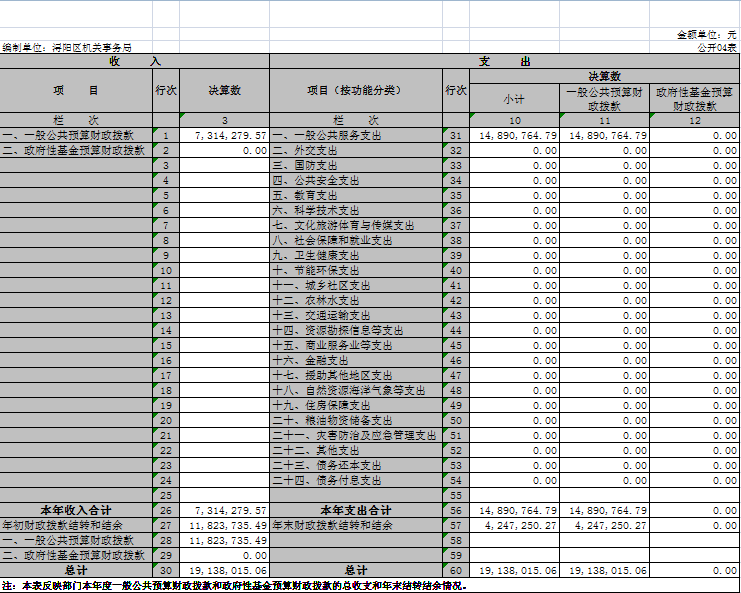The width and height of the screenshot is (741, 593).
Task: Click the 二、政府性基金预算财政拨款 label in row 2
Action: click(76, 150)
